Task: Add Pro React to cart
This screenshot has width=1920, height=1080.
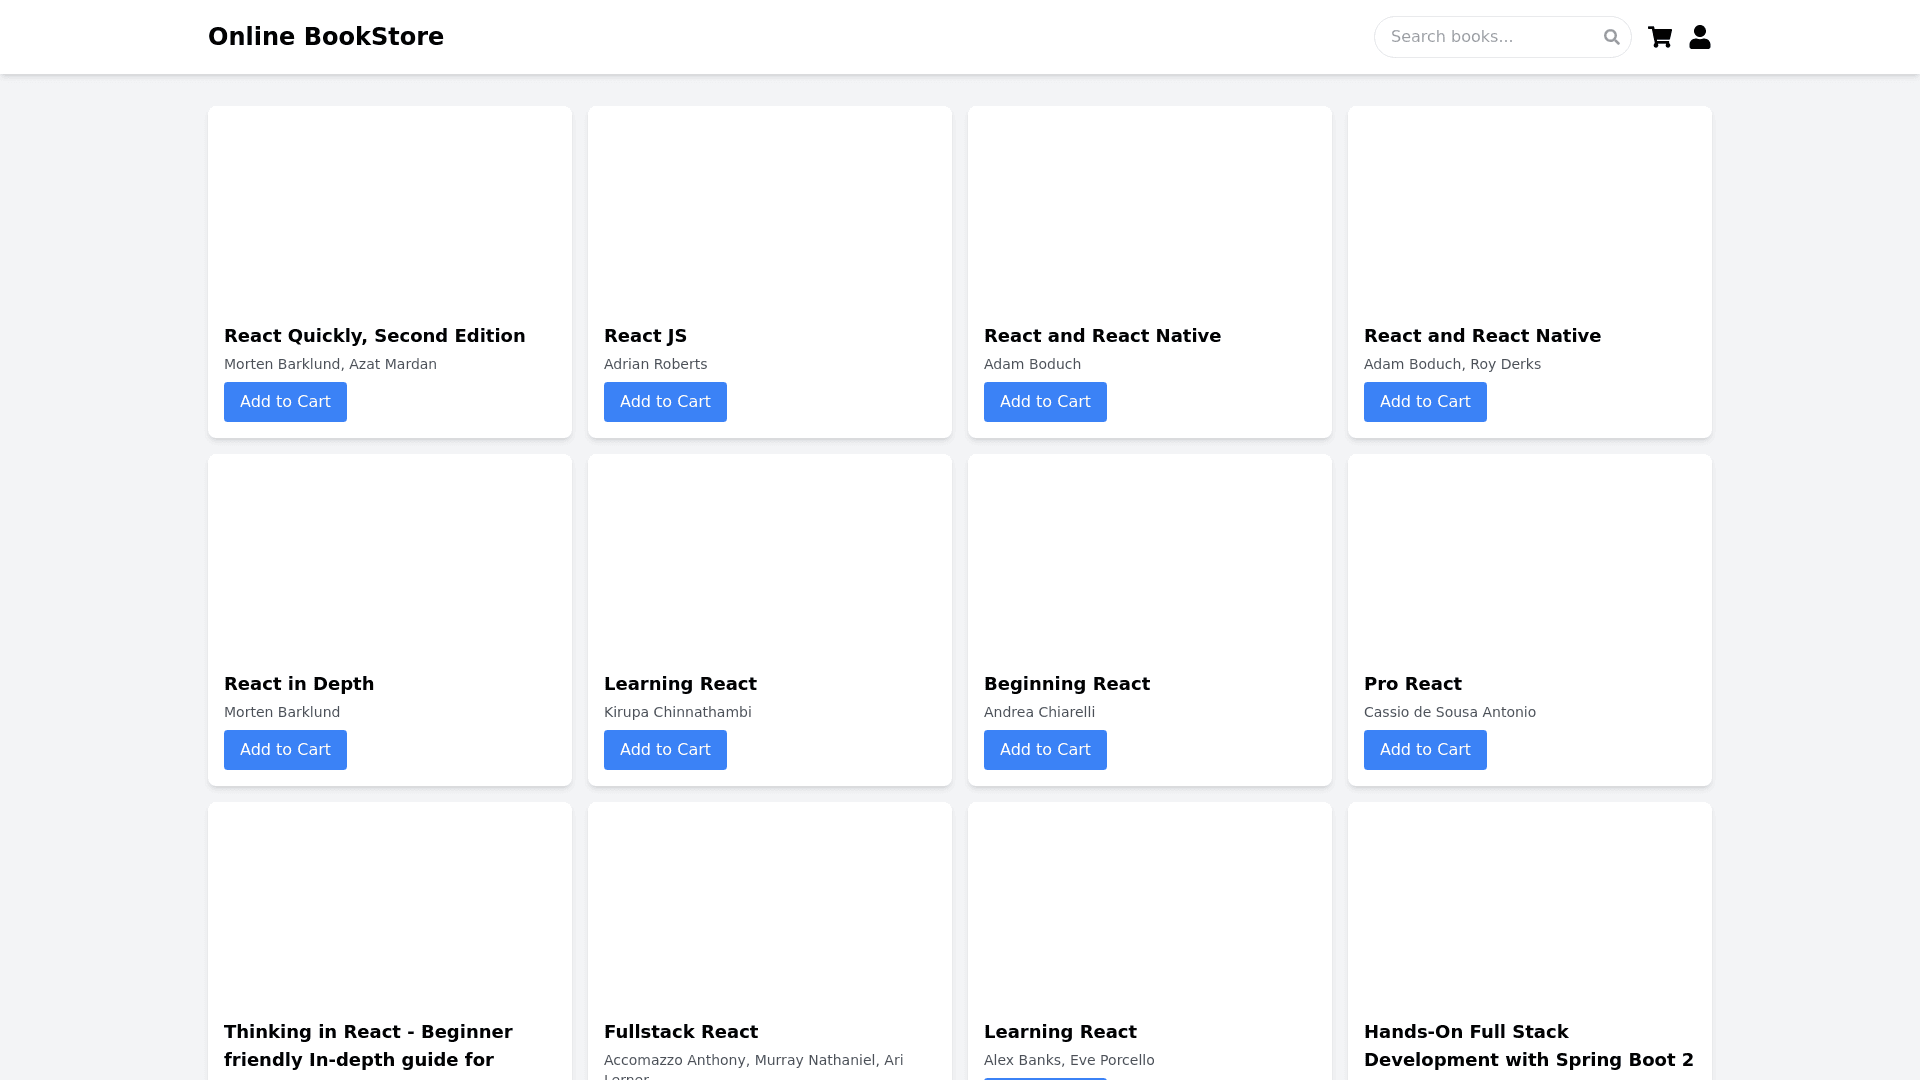Action: pos(1425,750)
